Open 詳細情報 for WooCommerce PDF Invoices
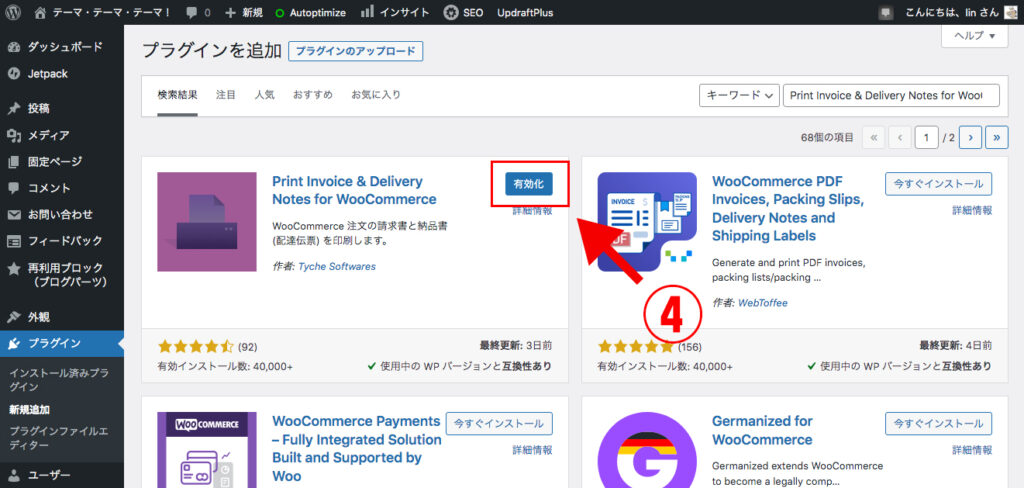The image size is (1024, 488). 972,210
